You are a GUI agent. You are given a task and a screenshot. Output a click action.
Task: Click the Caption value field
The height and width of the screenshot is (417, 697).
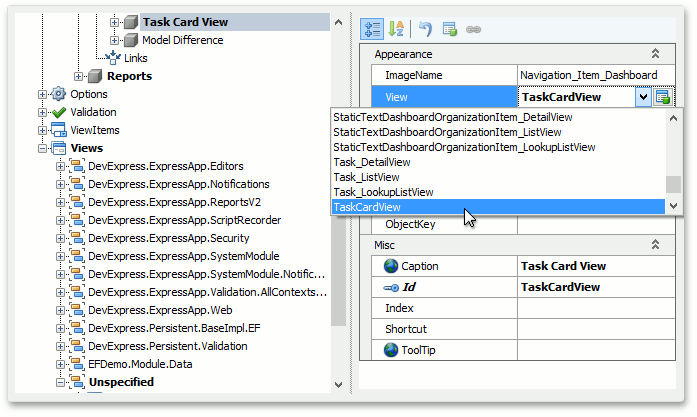click(596, 266)
